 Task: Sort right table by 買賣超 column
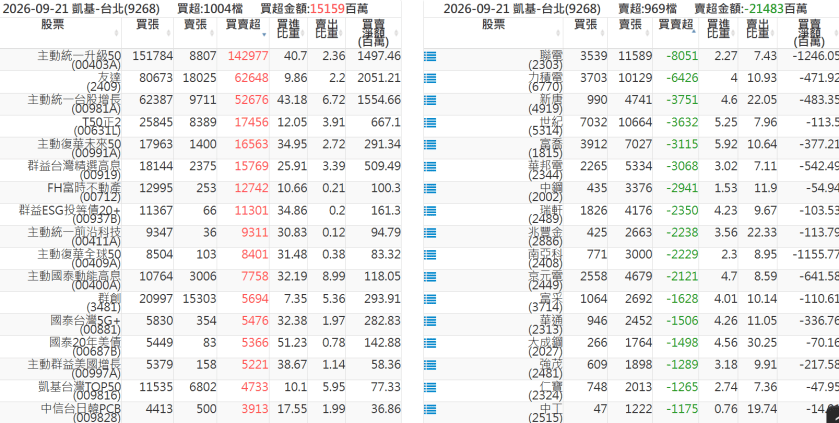[x=675, y=33]
